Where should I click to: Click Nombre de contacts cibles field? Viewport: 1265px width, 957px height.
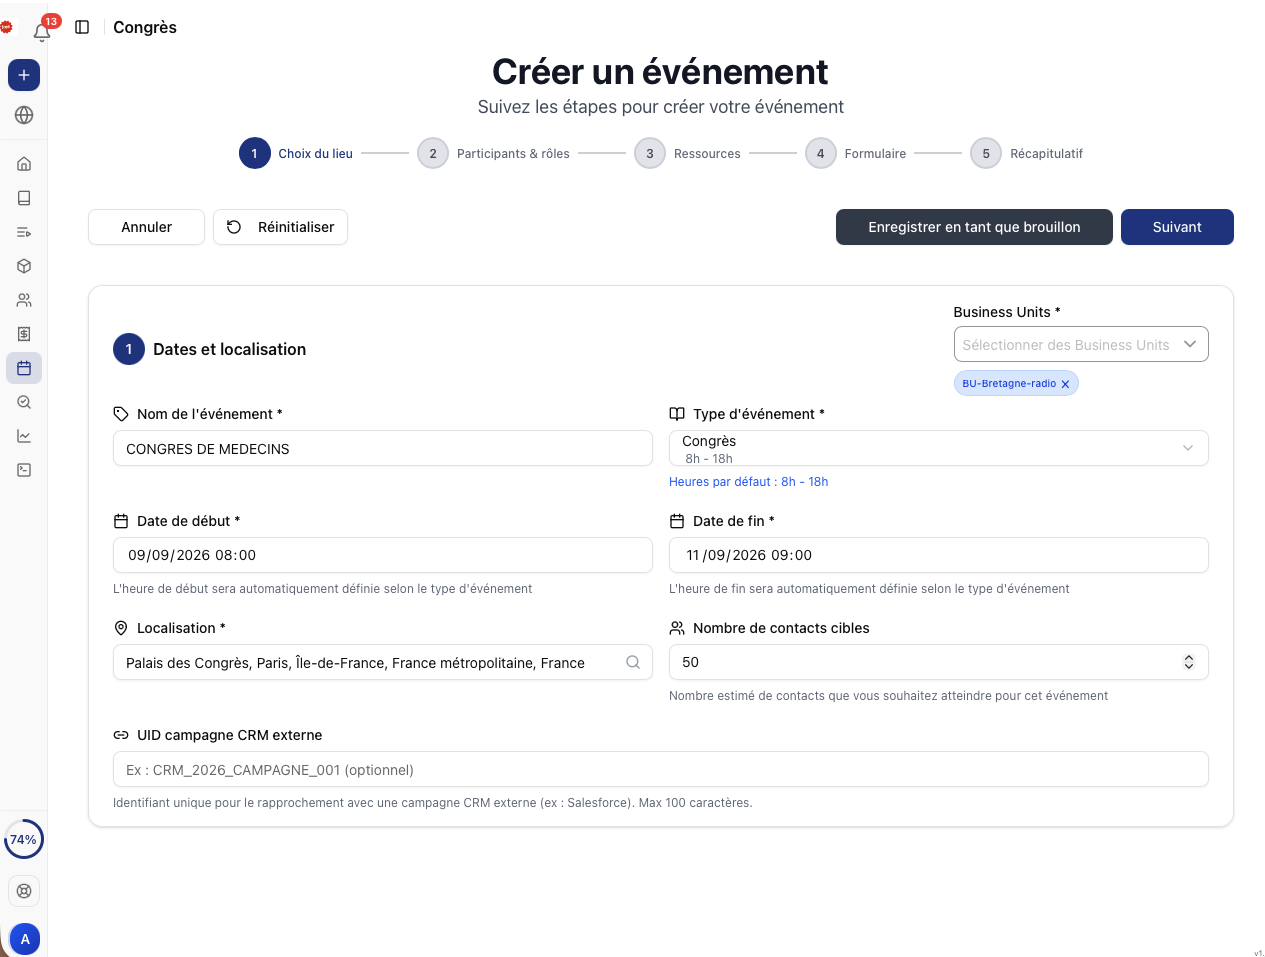tap(939, 662)
